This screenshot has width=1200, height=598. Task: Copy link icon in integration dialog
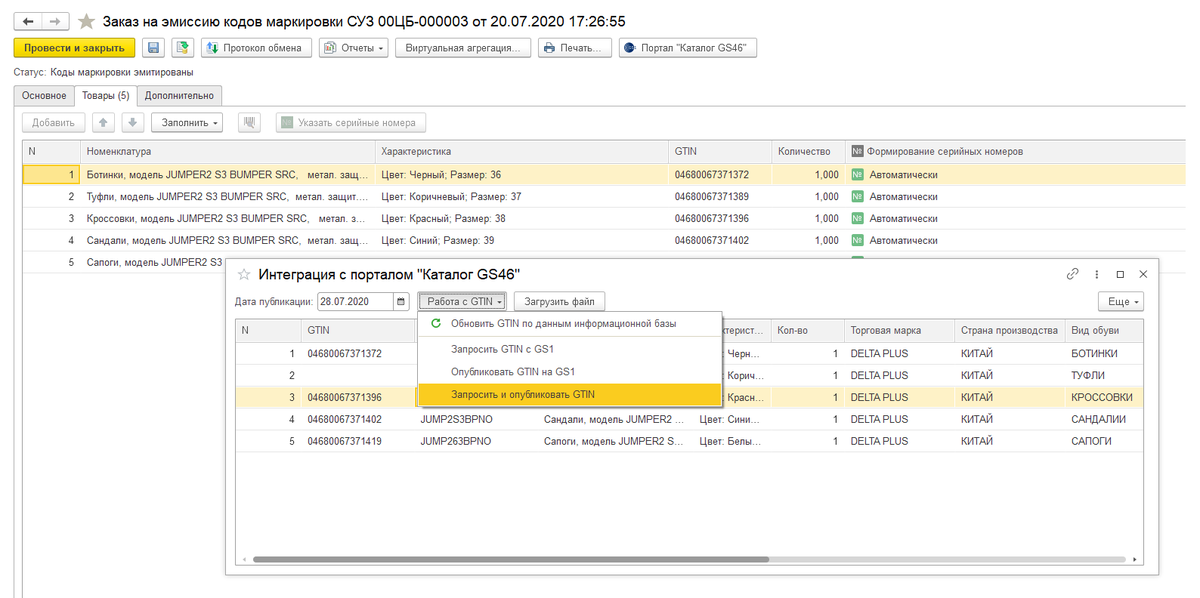1073,274
